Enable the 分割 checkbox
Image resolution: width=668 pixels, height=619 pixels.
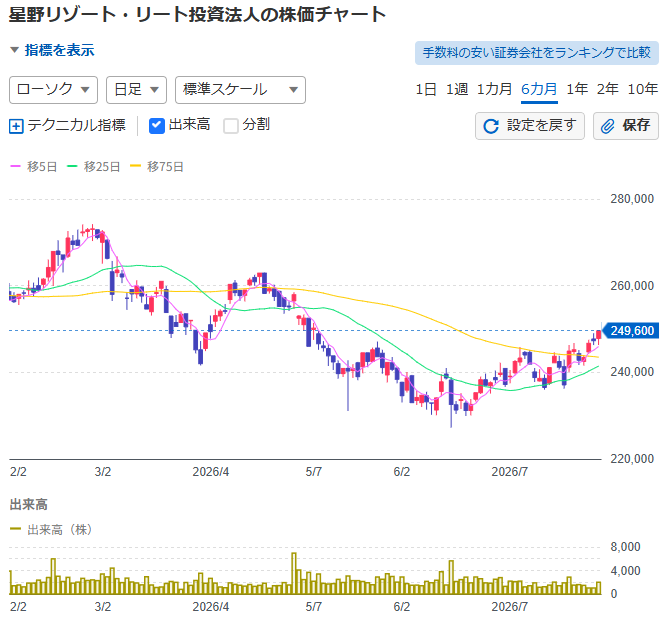pos(231,126)
